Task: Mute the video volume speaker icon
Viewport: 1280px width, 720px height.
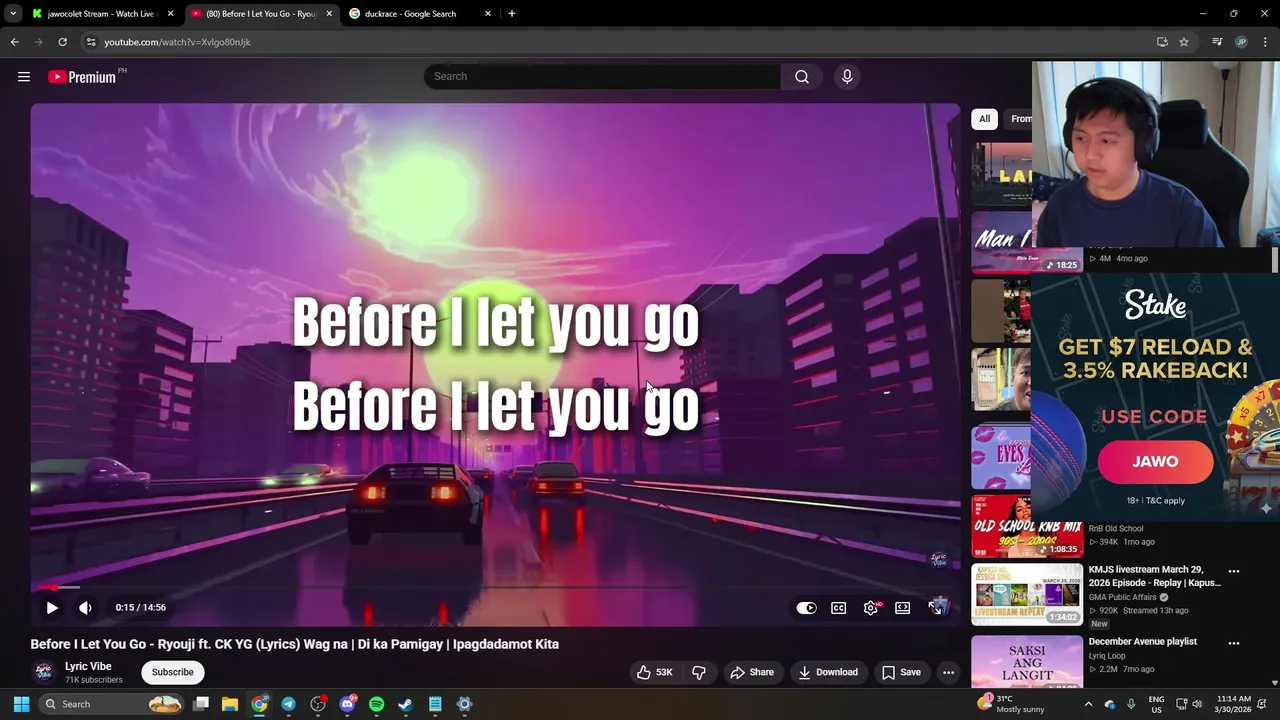Action: coord(86,607)
